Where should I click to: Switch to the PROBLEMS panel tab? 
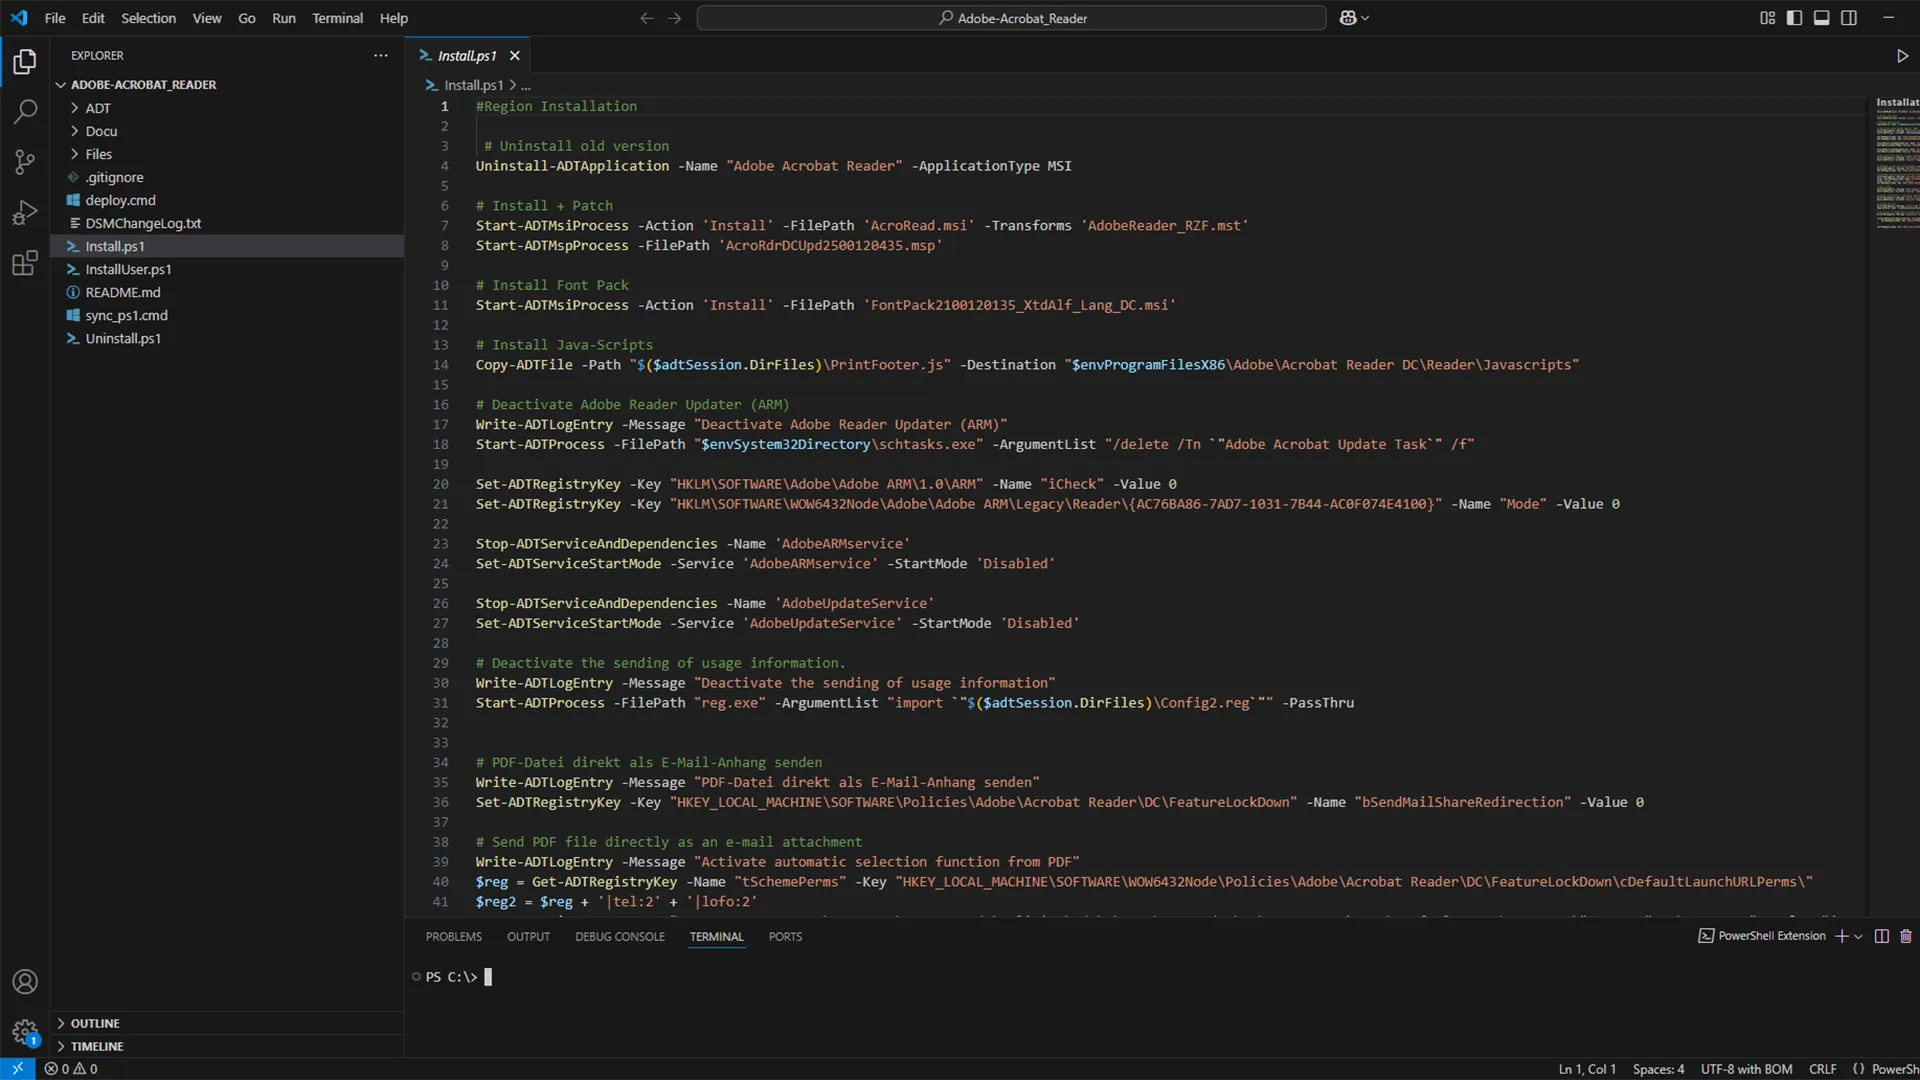point(453,937)
